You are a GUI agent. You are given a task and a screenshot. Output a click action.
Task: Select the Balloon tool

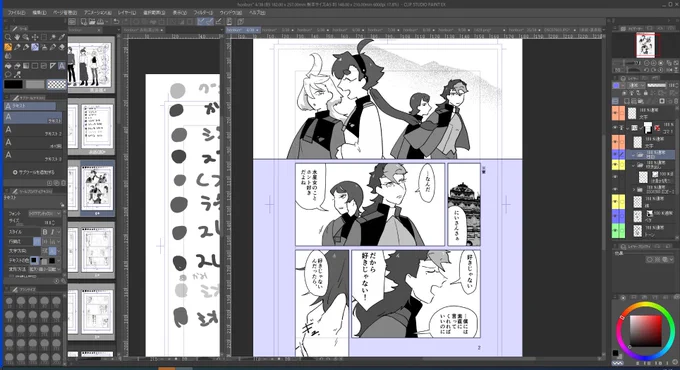(8, 75)
